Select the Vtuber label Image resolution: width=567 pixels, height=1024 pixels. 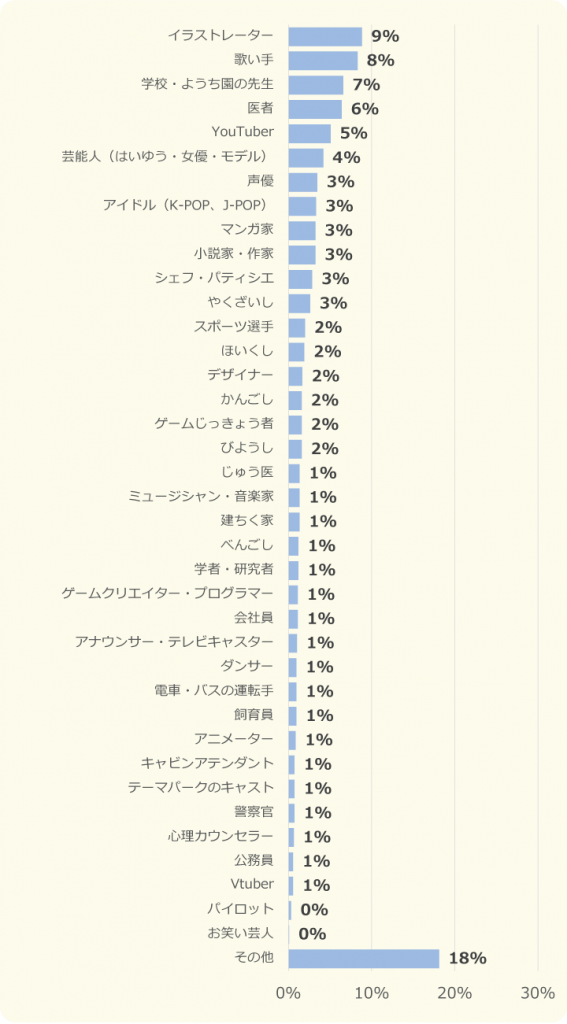(x=252, y=884)
